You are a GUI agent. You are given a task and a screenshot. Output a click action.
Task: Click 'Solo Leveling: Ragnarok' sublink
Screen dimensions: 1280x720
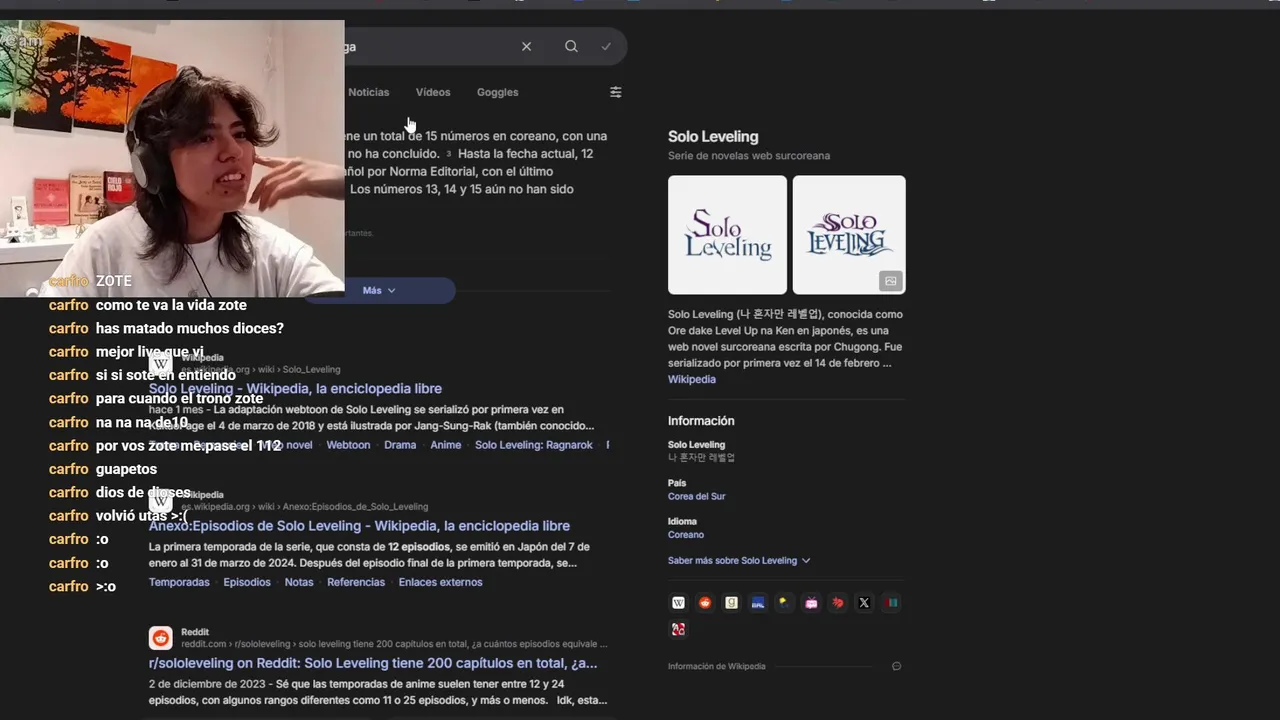534,445
